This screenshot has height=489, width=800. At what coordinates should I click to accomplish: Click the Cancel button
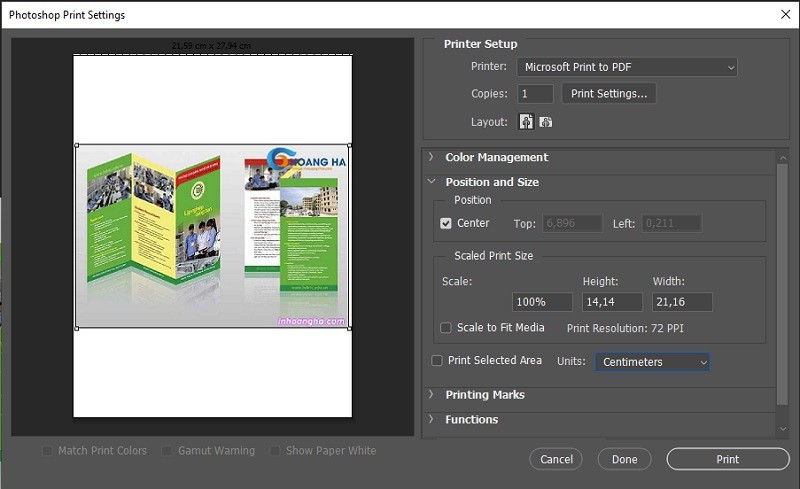click(x=556, y=459)
